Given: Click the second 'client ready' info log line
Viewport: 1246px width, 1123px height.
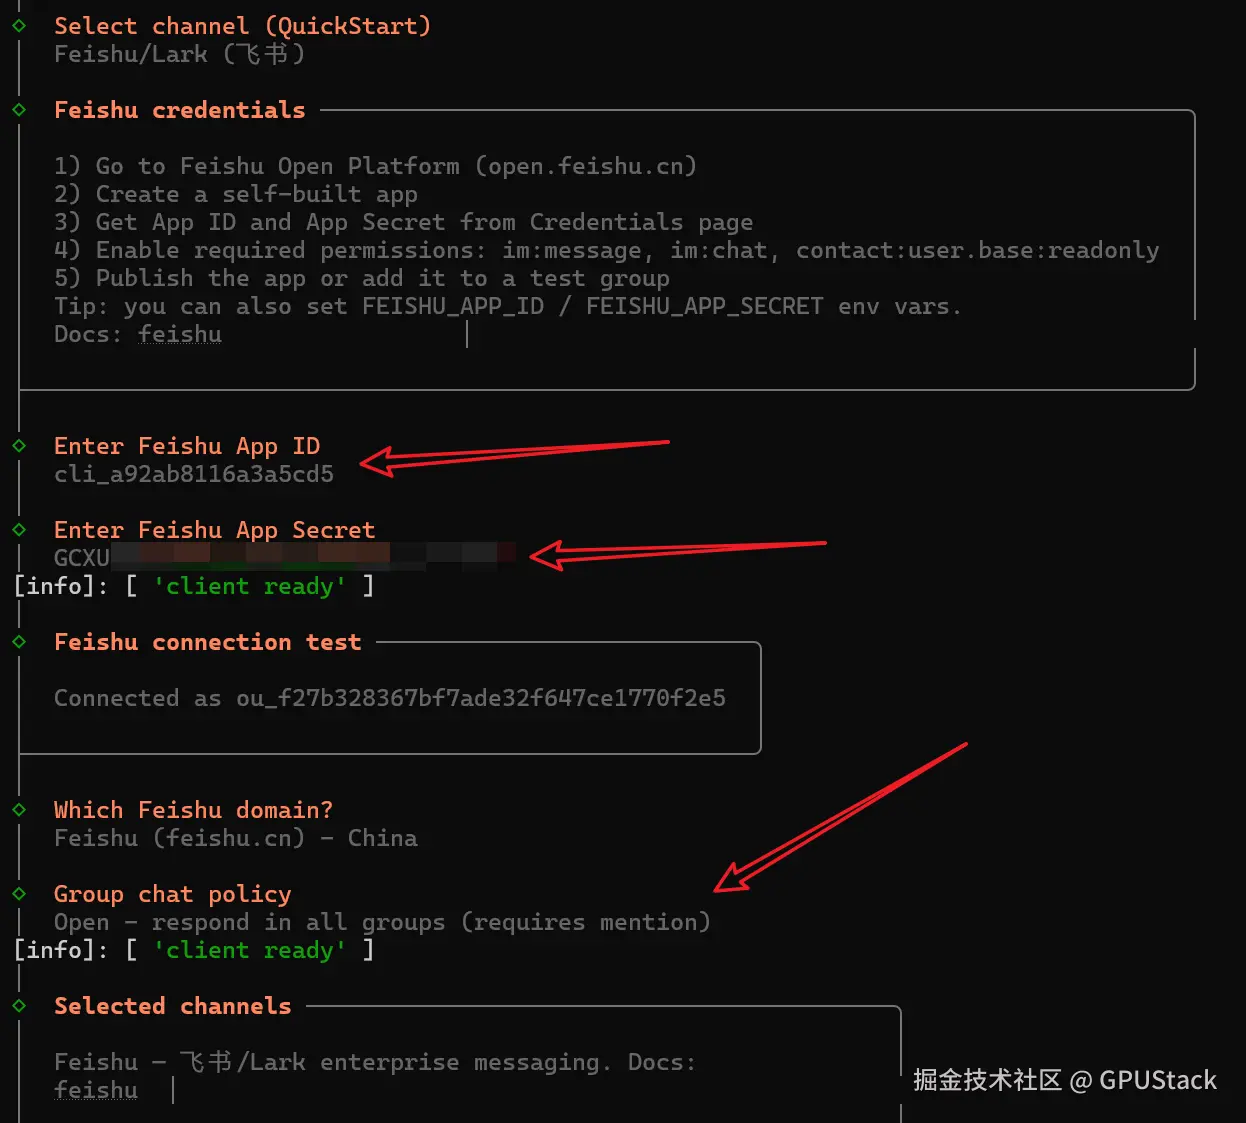Looking at the screenshot, I should pyautogui.click(x=194, y=950).
